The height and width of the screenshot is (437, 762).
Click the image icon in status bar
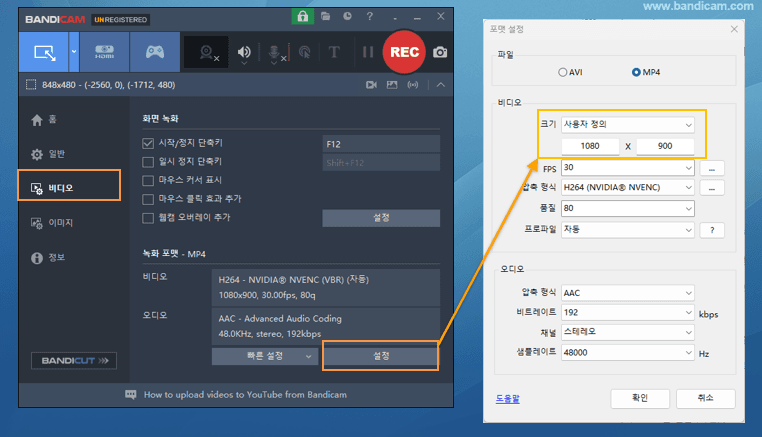tap(392, 85)
